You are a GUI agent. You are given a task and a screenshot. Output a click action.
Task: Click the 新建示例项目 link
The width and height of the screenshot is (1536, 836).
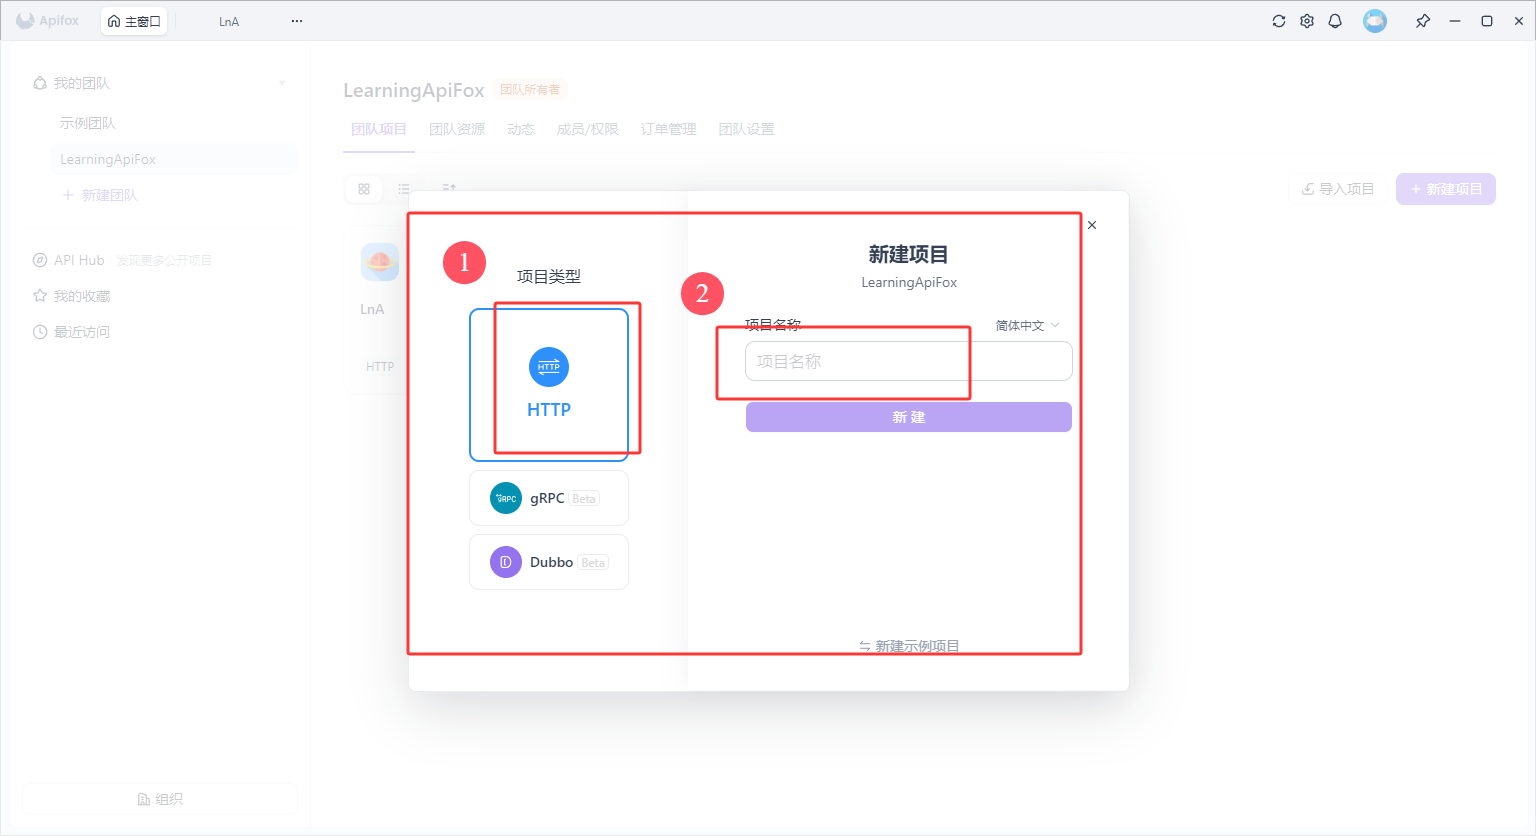909,646
